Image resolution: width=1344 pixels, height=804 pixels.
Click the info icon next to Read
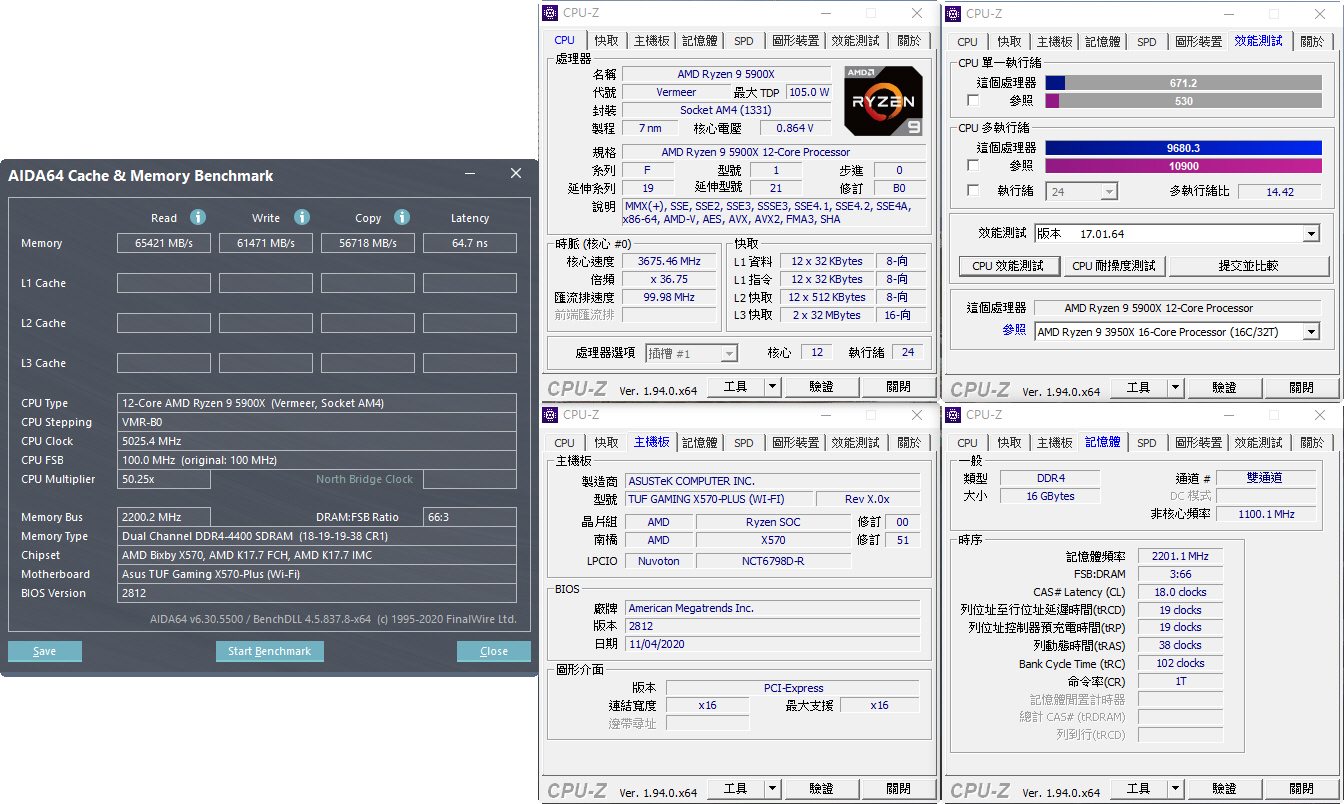[x=198, y=217]
